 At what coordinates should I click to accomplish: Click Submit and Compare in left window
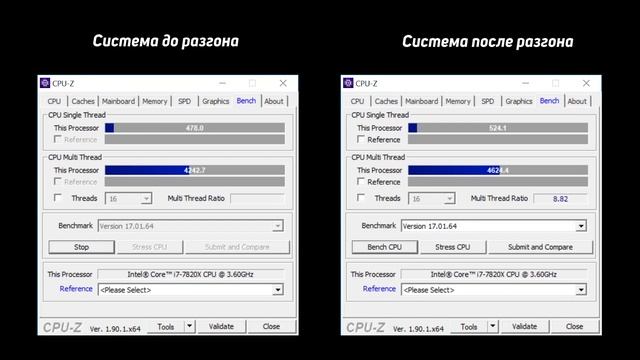point(237,247)
